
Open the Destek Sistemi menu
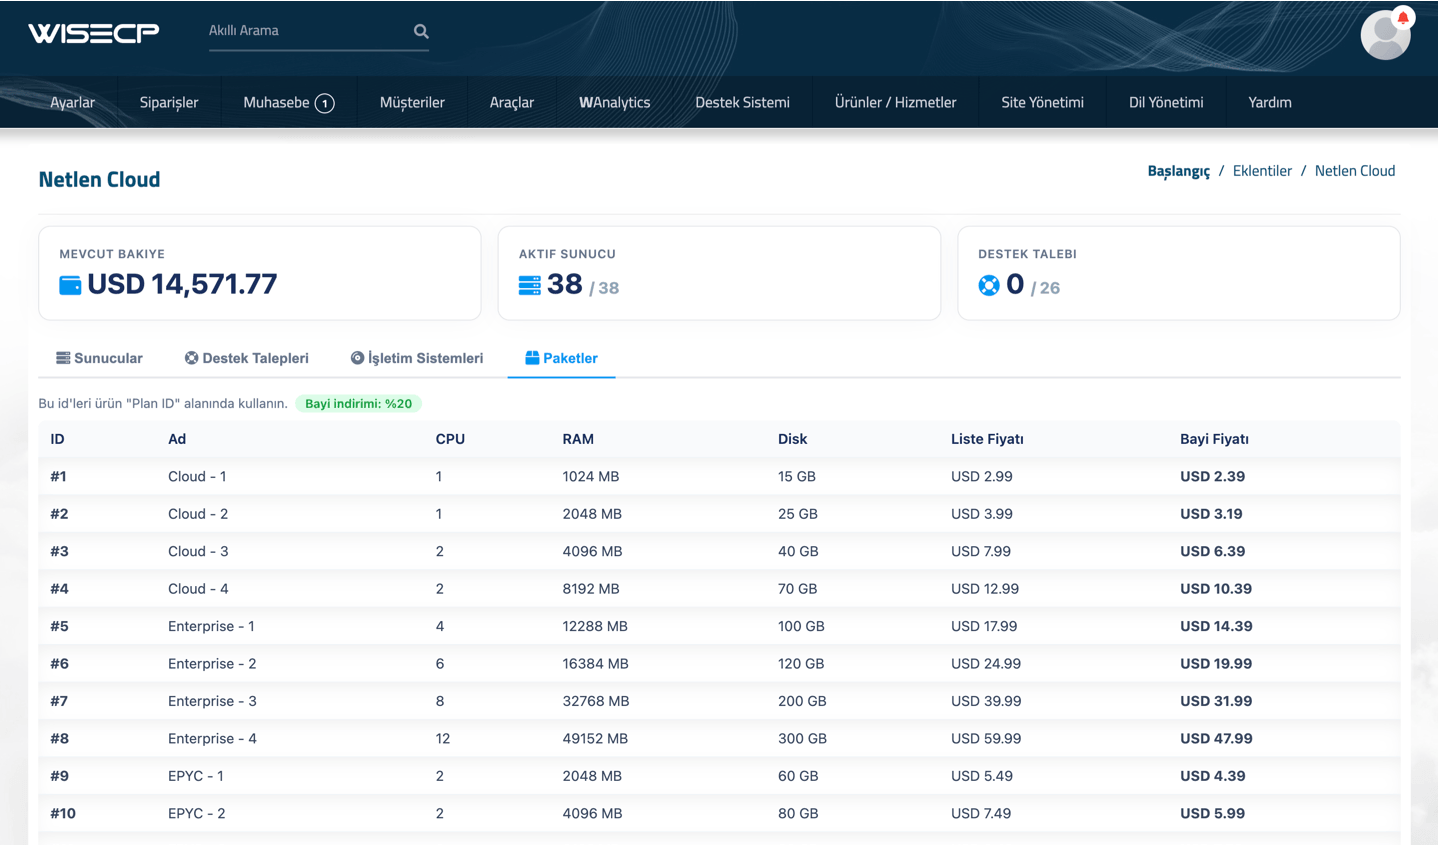click(x=742, y=102)
